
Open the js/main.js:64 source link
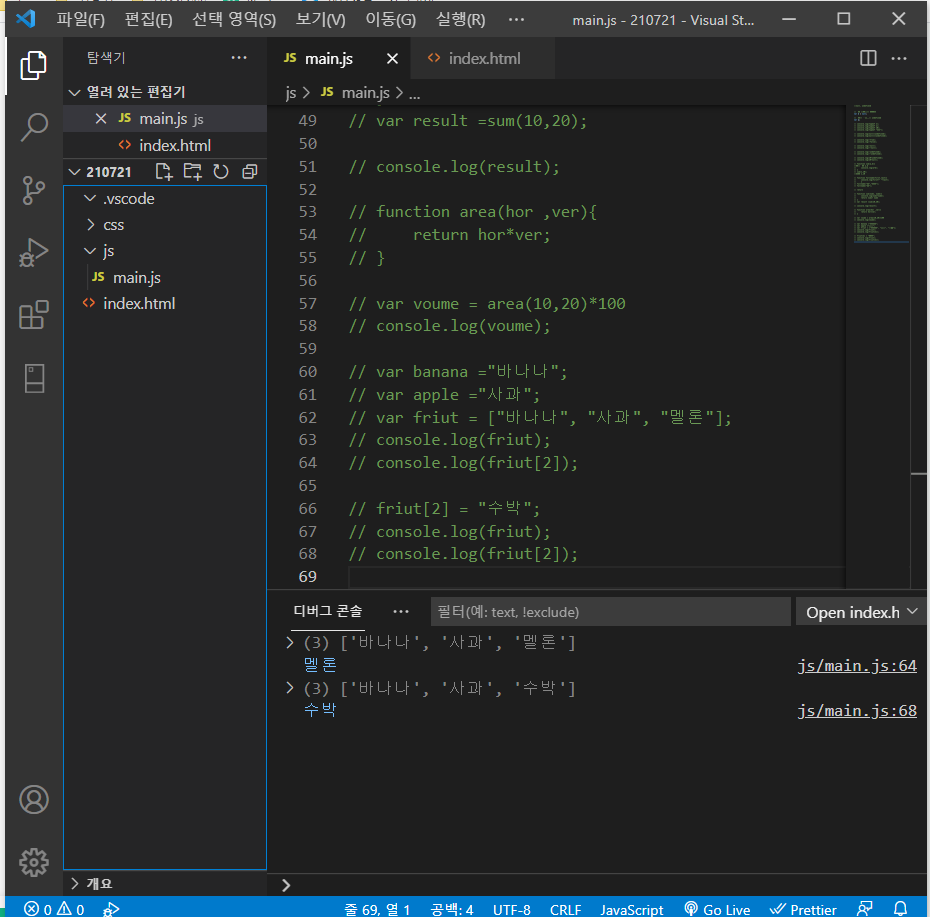pyautogui.click(x=856, y=666)
